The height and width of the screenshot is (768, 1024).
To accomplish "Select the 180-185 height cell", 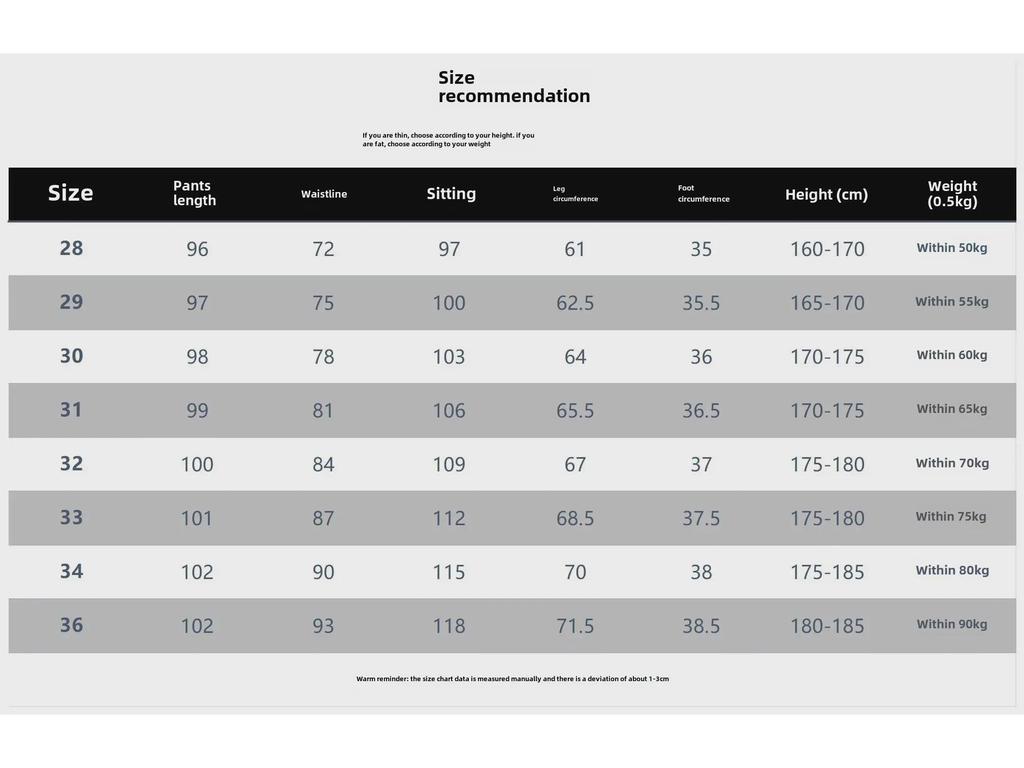I will (827, 626).
